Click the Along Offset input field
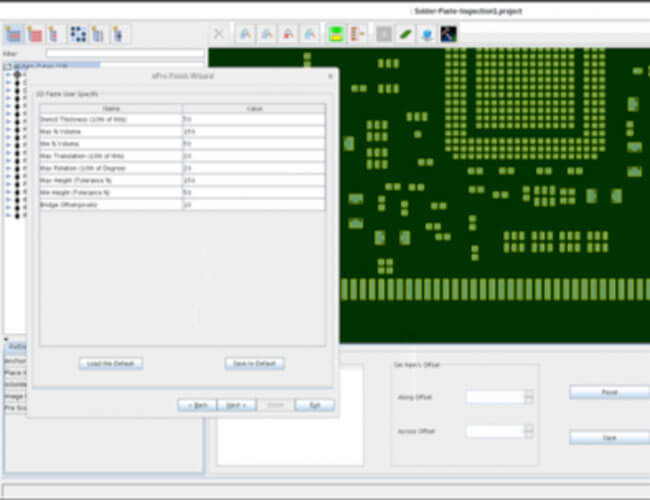This screenshot has width=650, height=500. click(x=494, y=397)
